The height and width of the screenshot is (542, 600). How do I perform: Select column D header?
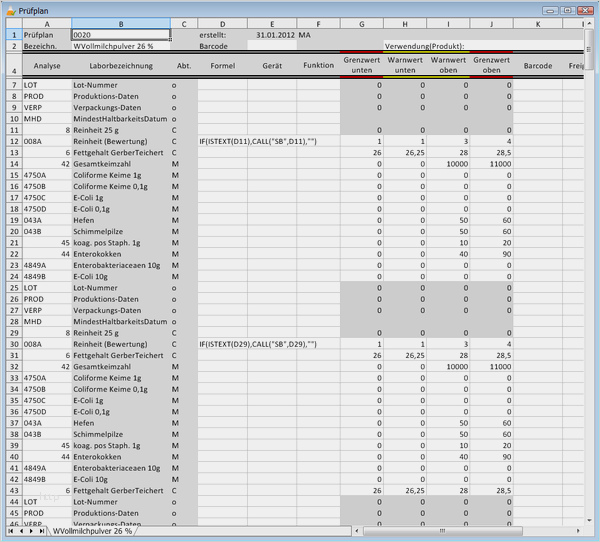pyautogui.click(x=222, y=24)
